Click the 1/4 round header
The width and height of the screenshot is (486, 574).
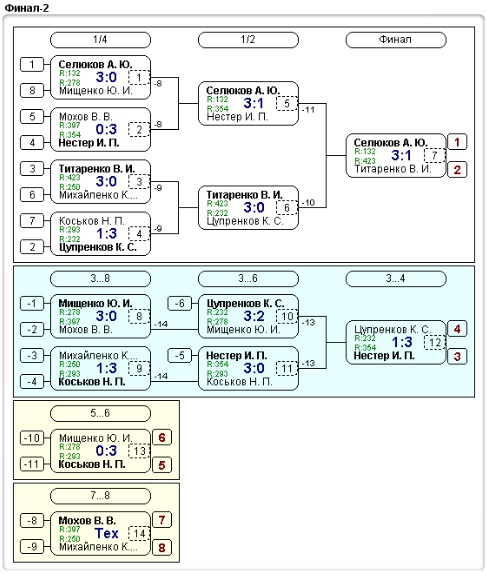coord(100,40)
